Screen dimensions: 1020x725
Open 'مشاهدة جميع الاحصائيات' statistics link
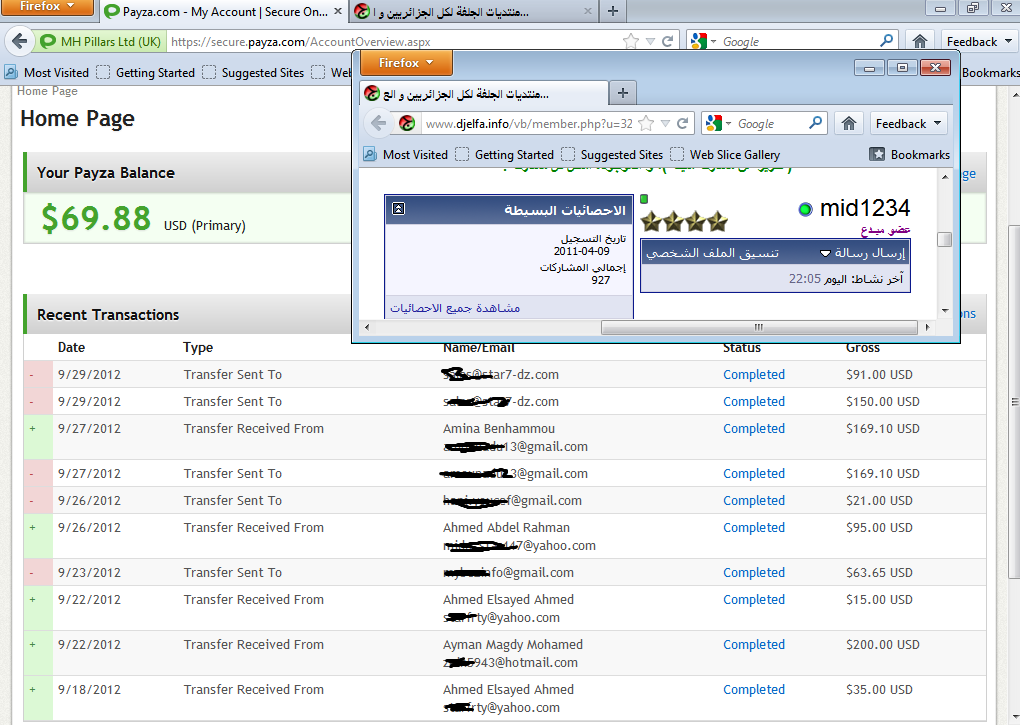click(455, 308)
